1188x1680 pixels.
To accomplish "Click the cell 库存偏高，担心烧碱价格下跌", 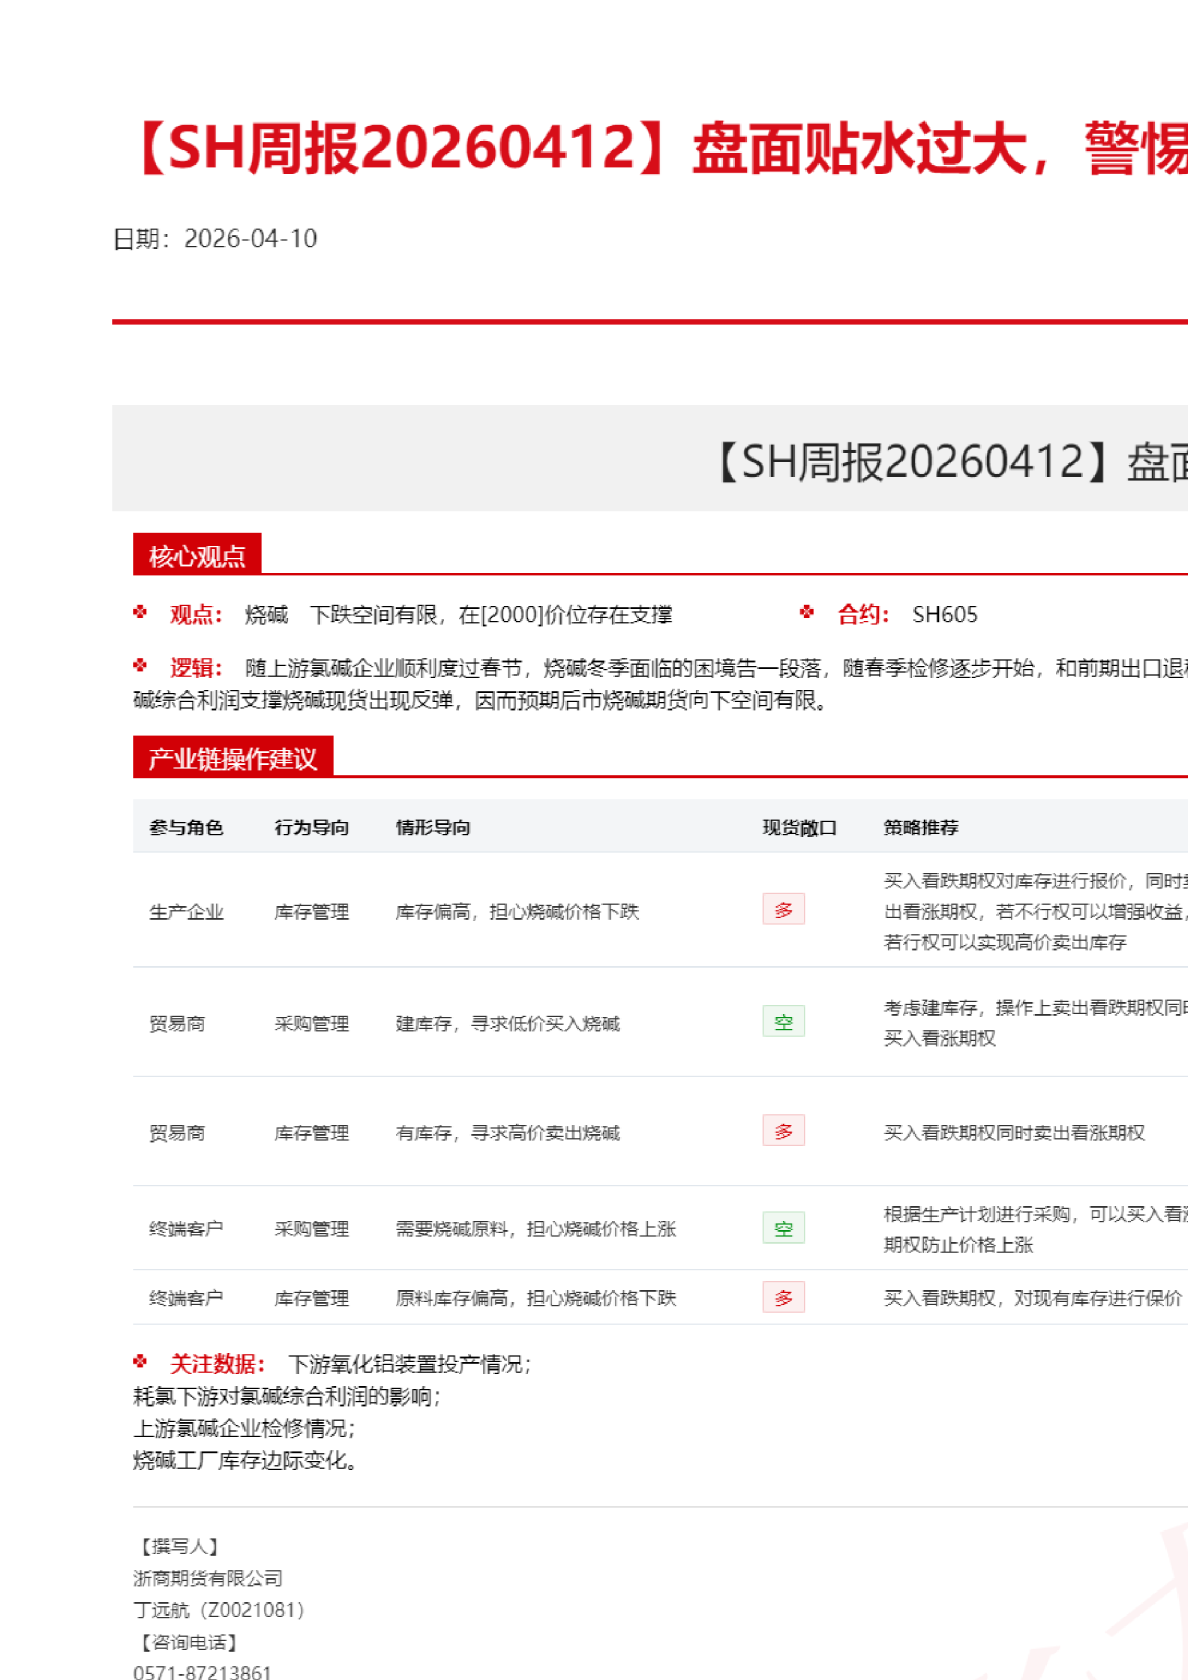I will (517, 911).
